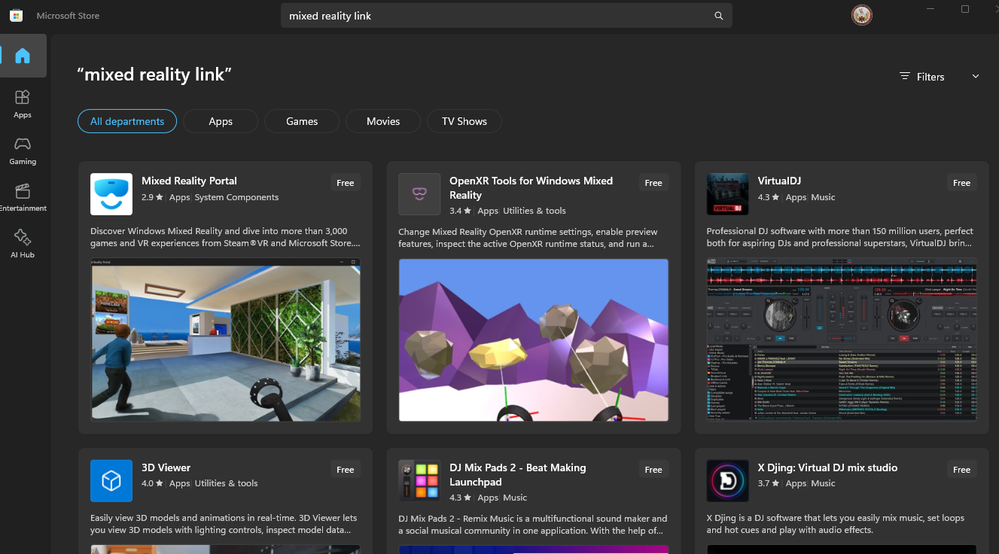Image resolution: width=999 pixels, height=554 pixels.
Task: Select the TV Shows department filter
Action: click(464, 121)
